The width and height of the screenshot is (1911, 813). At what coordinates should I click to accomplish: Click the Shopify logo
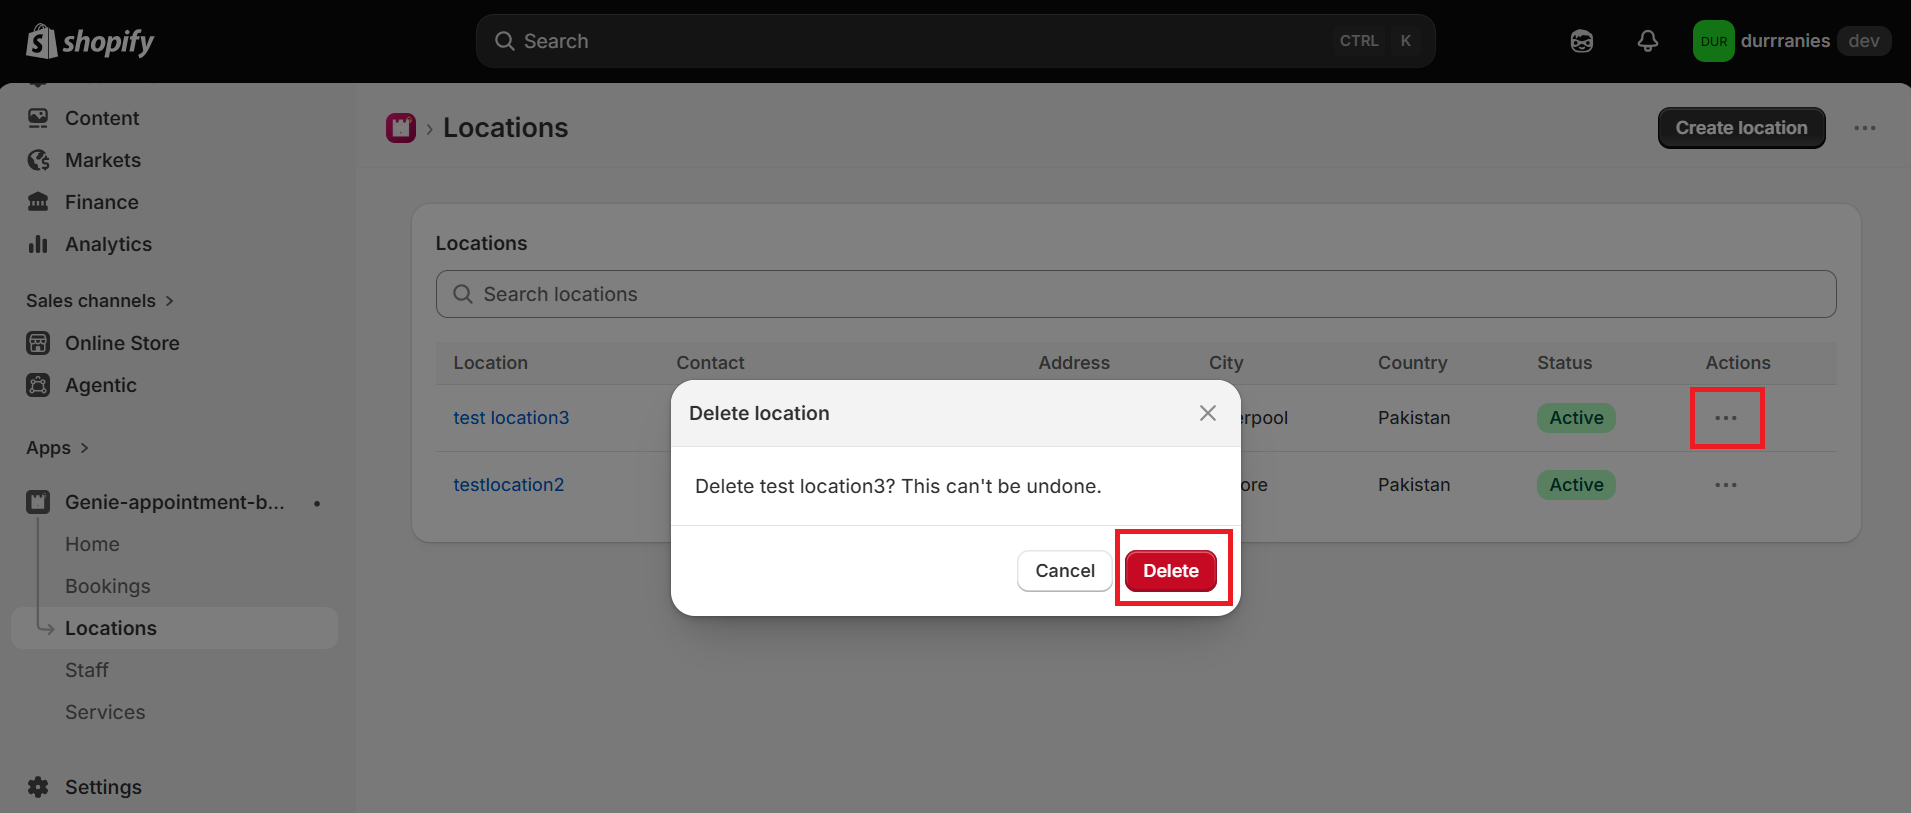click(x=90, y=41)
